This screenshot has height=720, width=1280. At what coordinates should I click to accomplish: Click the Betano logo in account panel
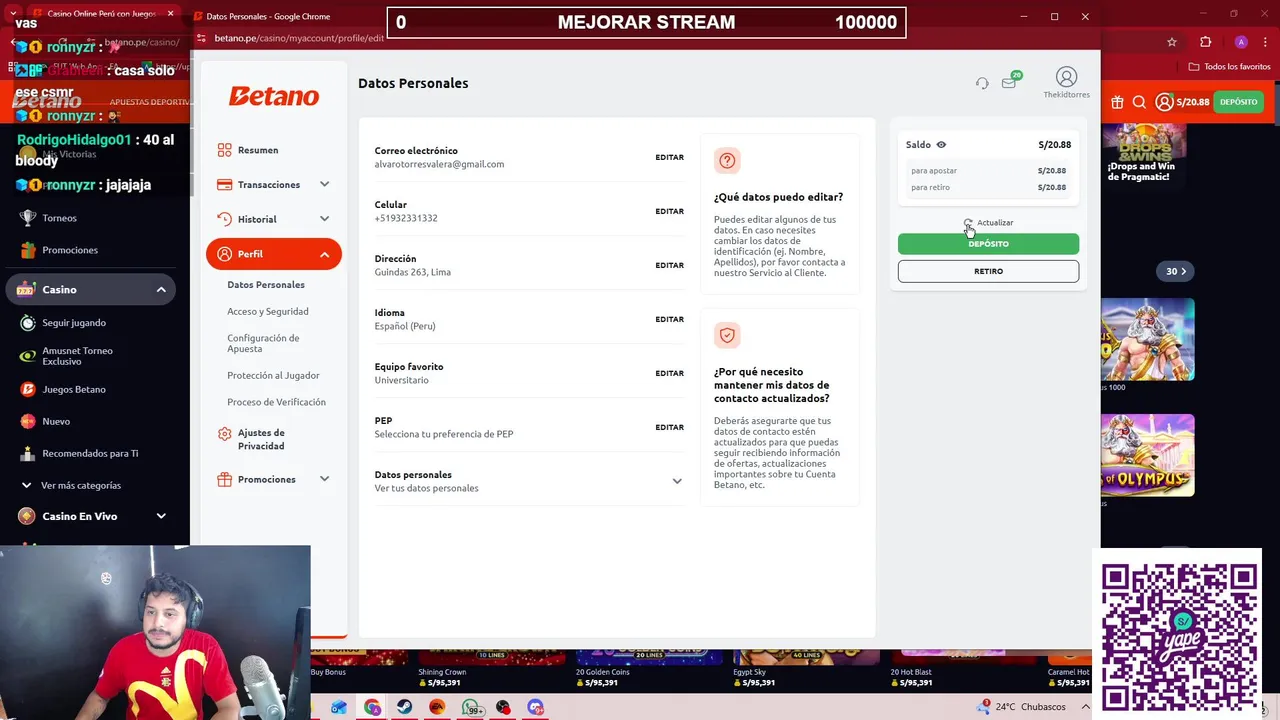274,96
